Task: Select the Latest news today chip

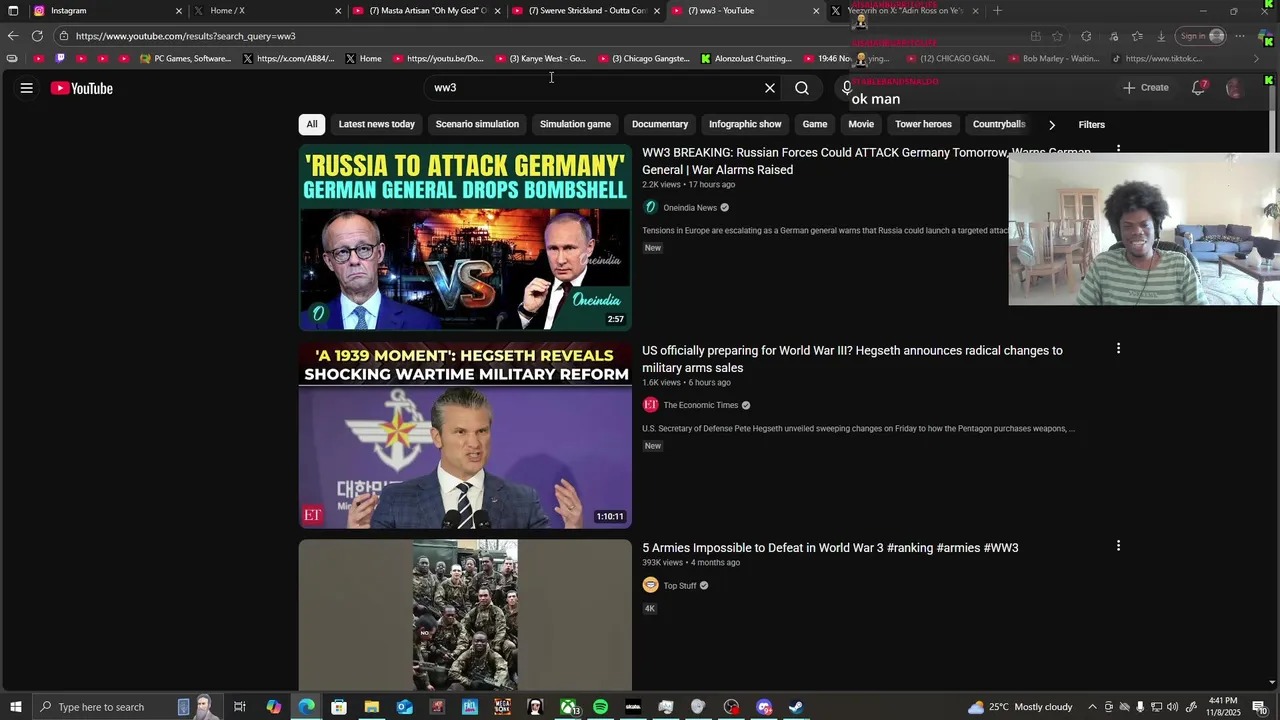Action: pyautogui.click(x=376, y=124)
